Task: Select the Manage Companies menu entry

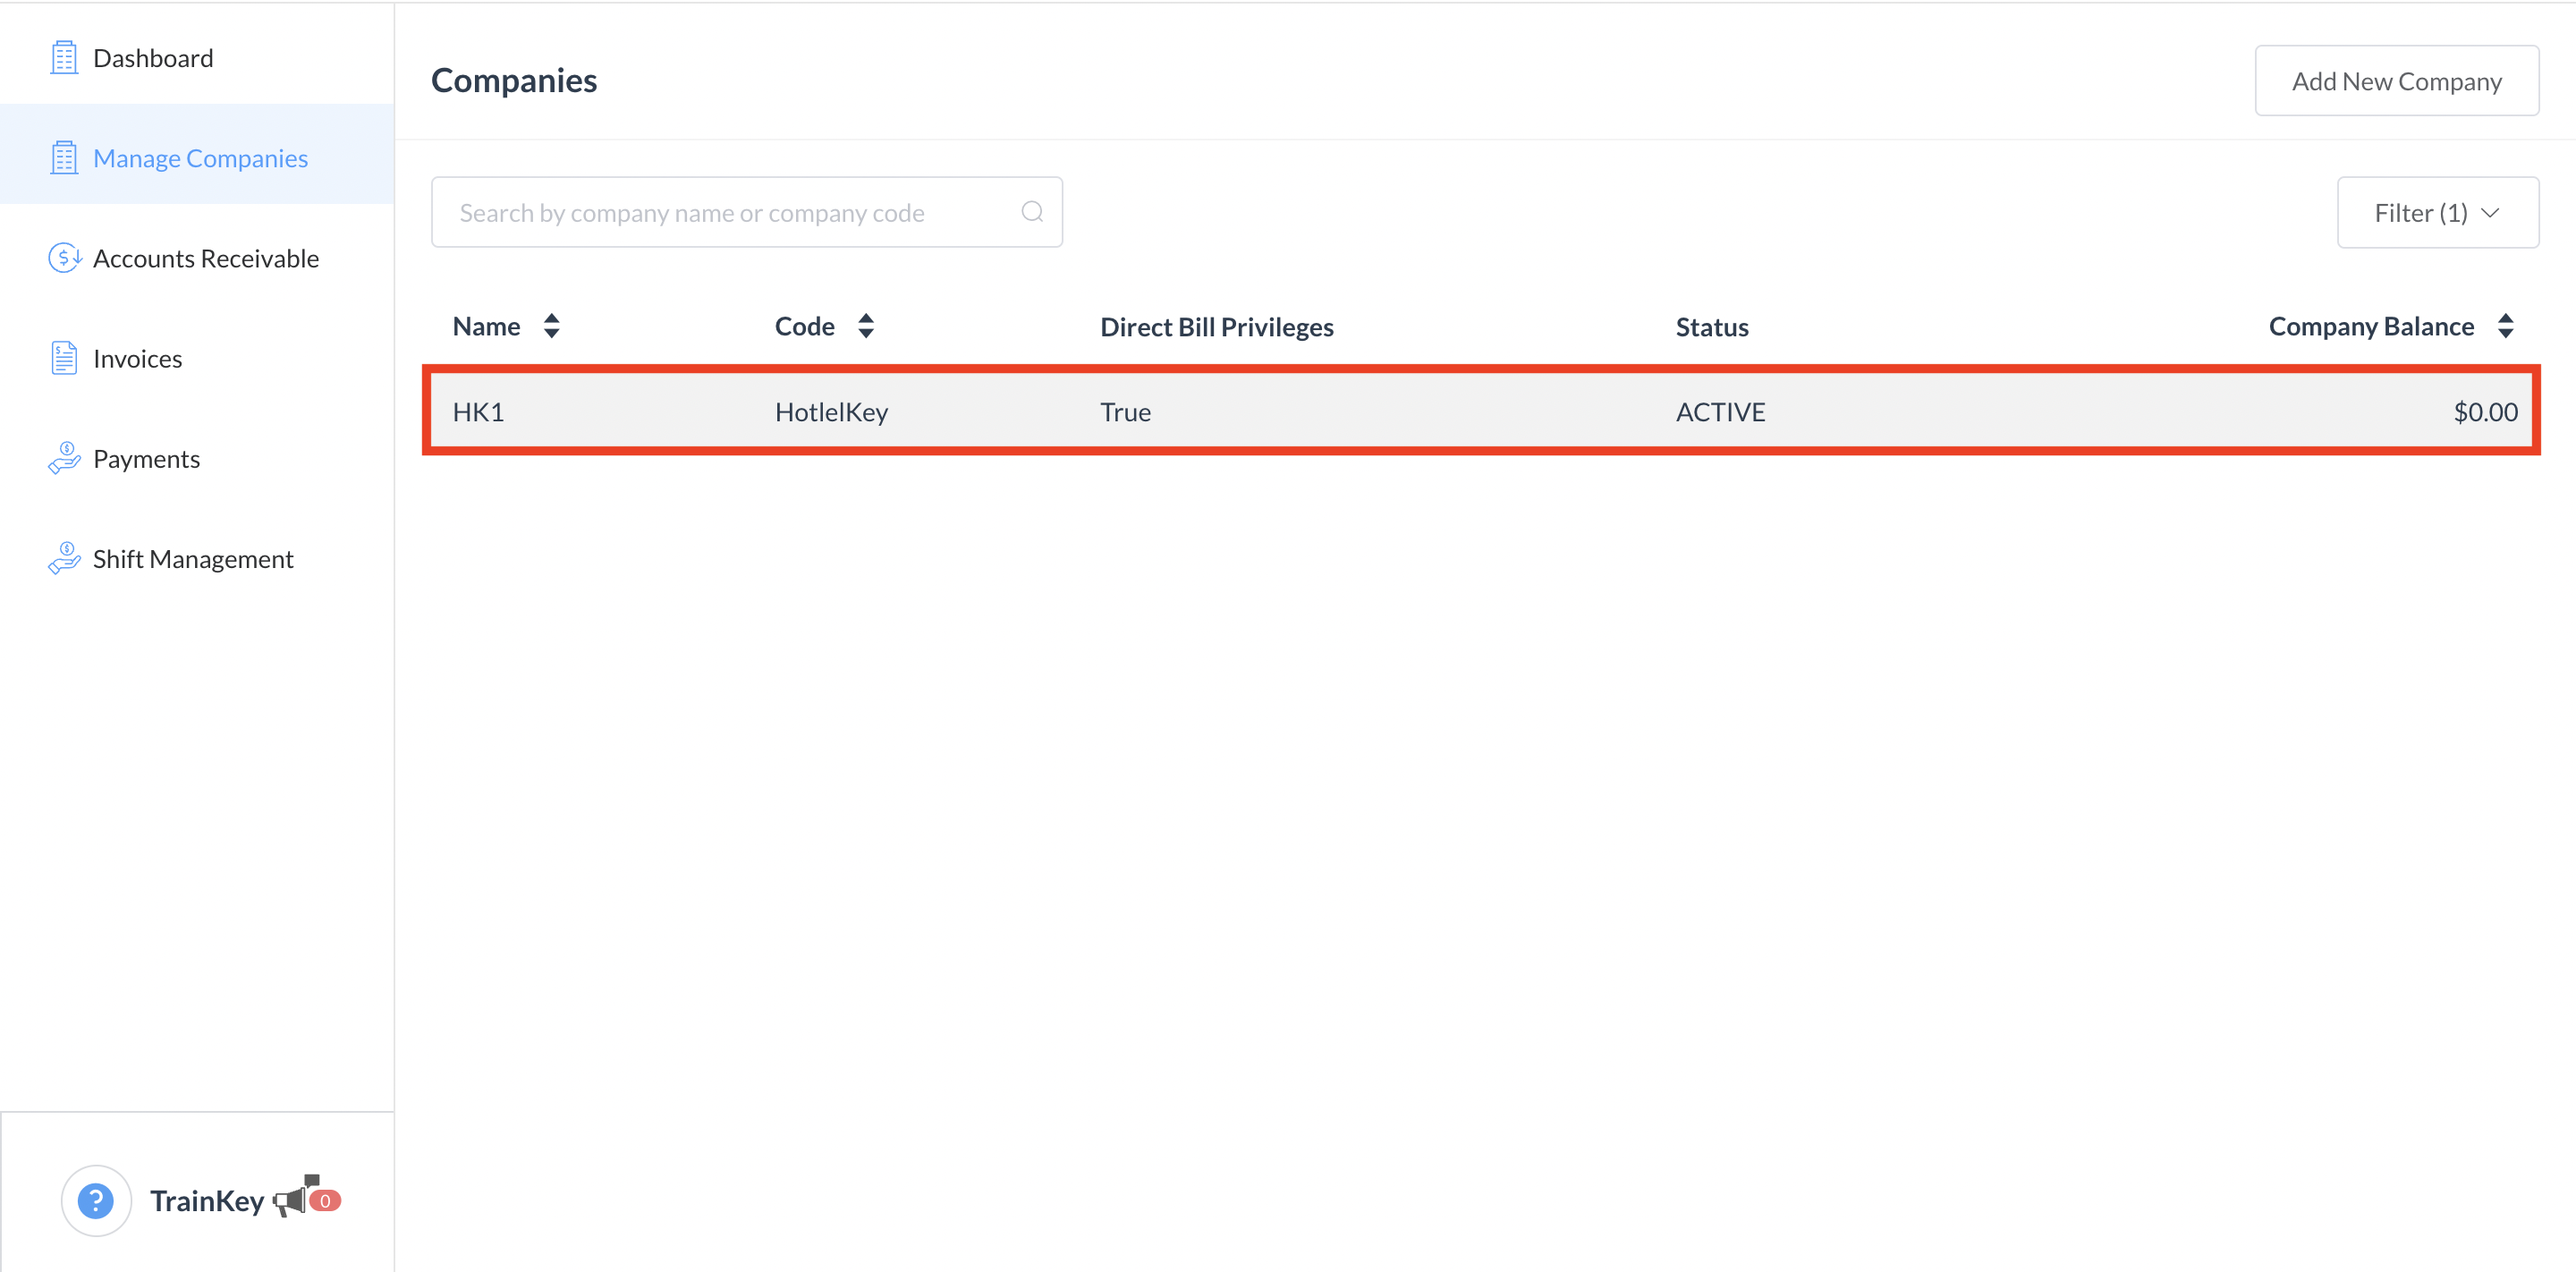Action: point(199,157)
